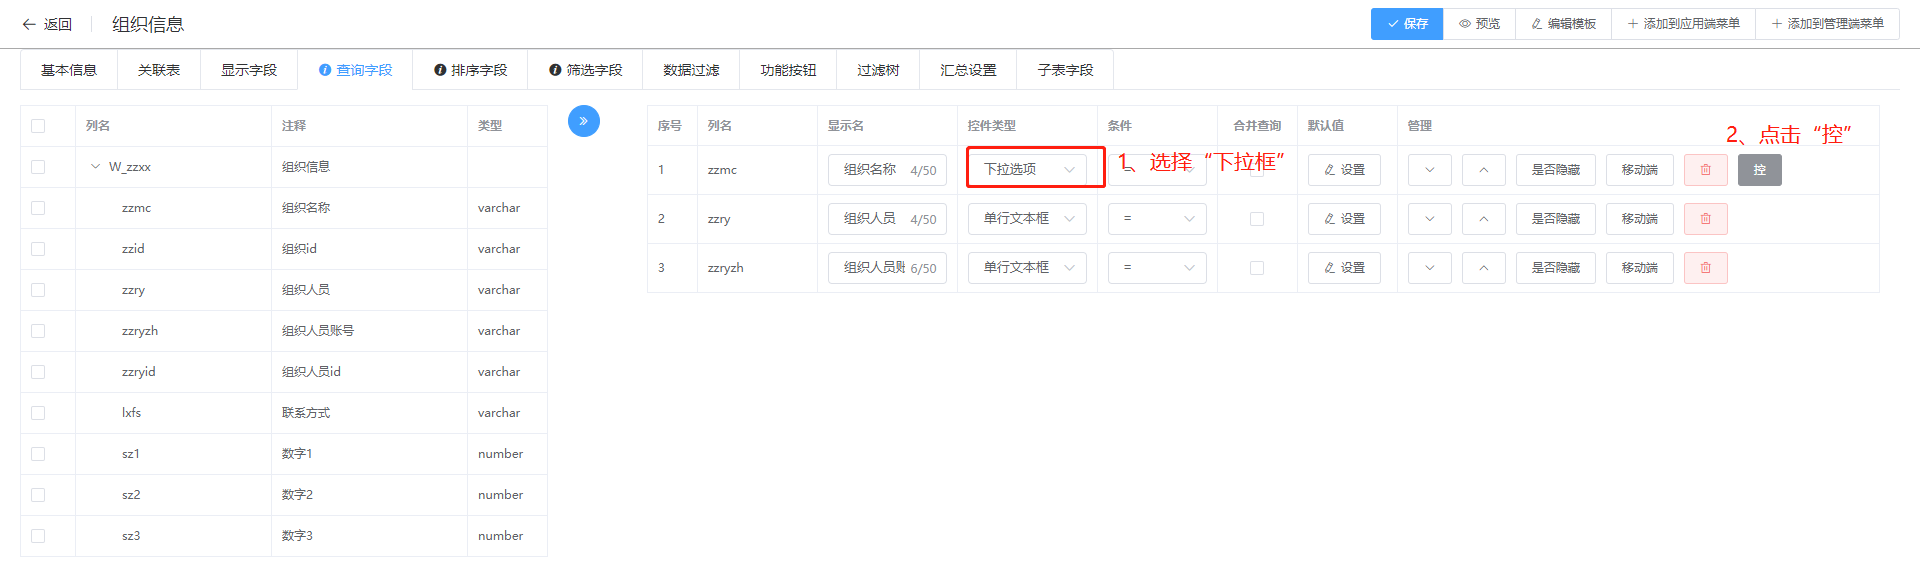The height and width of the screenshot is (581, 1920).
Task: Click the 组织名称 display name field
Action: click(x=887, y=170)
